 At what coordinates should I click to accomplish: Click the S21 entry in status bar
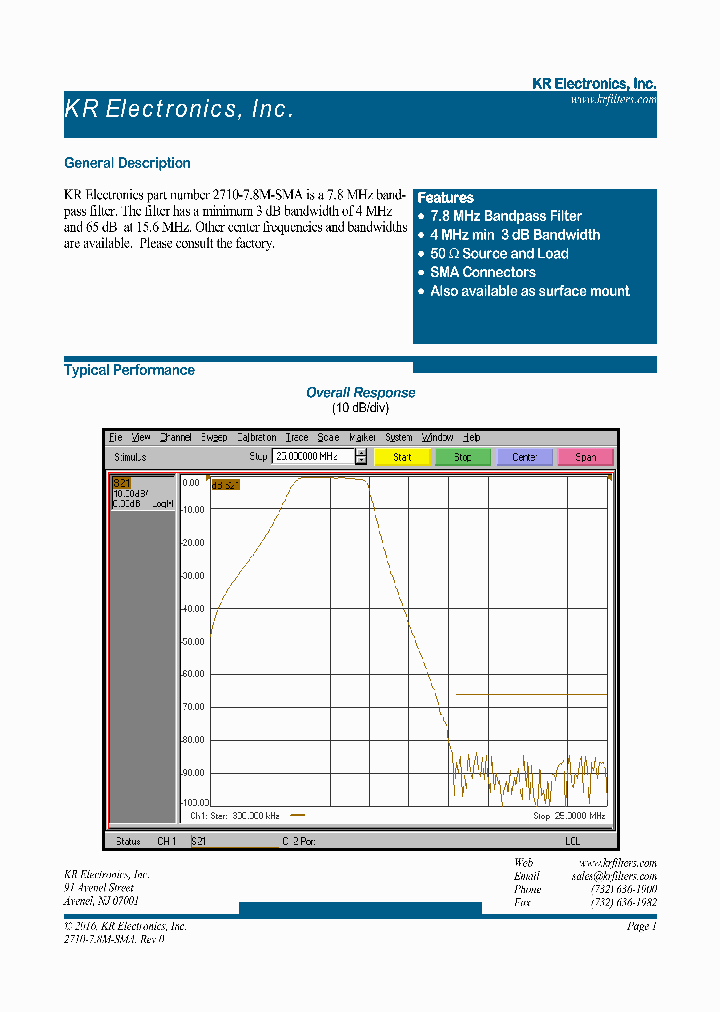click(199, 841)
